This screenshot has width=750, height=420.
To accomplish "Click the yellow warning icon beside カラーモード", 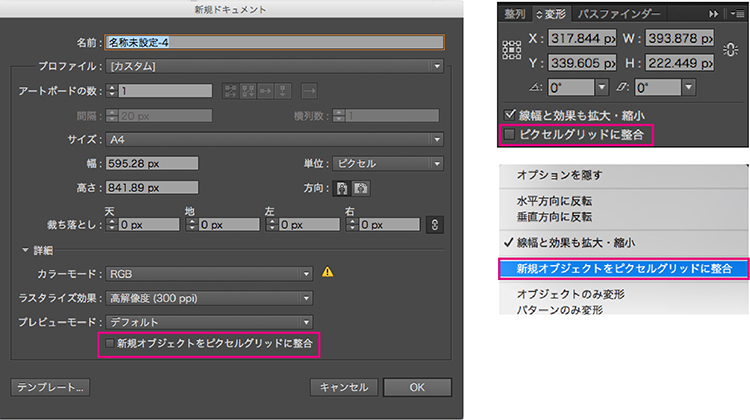I will [x=328, y=272].
